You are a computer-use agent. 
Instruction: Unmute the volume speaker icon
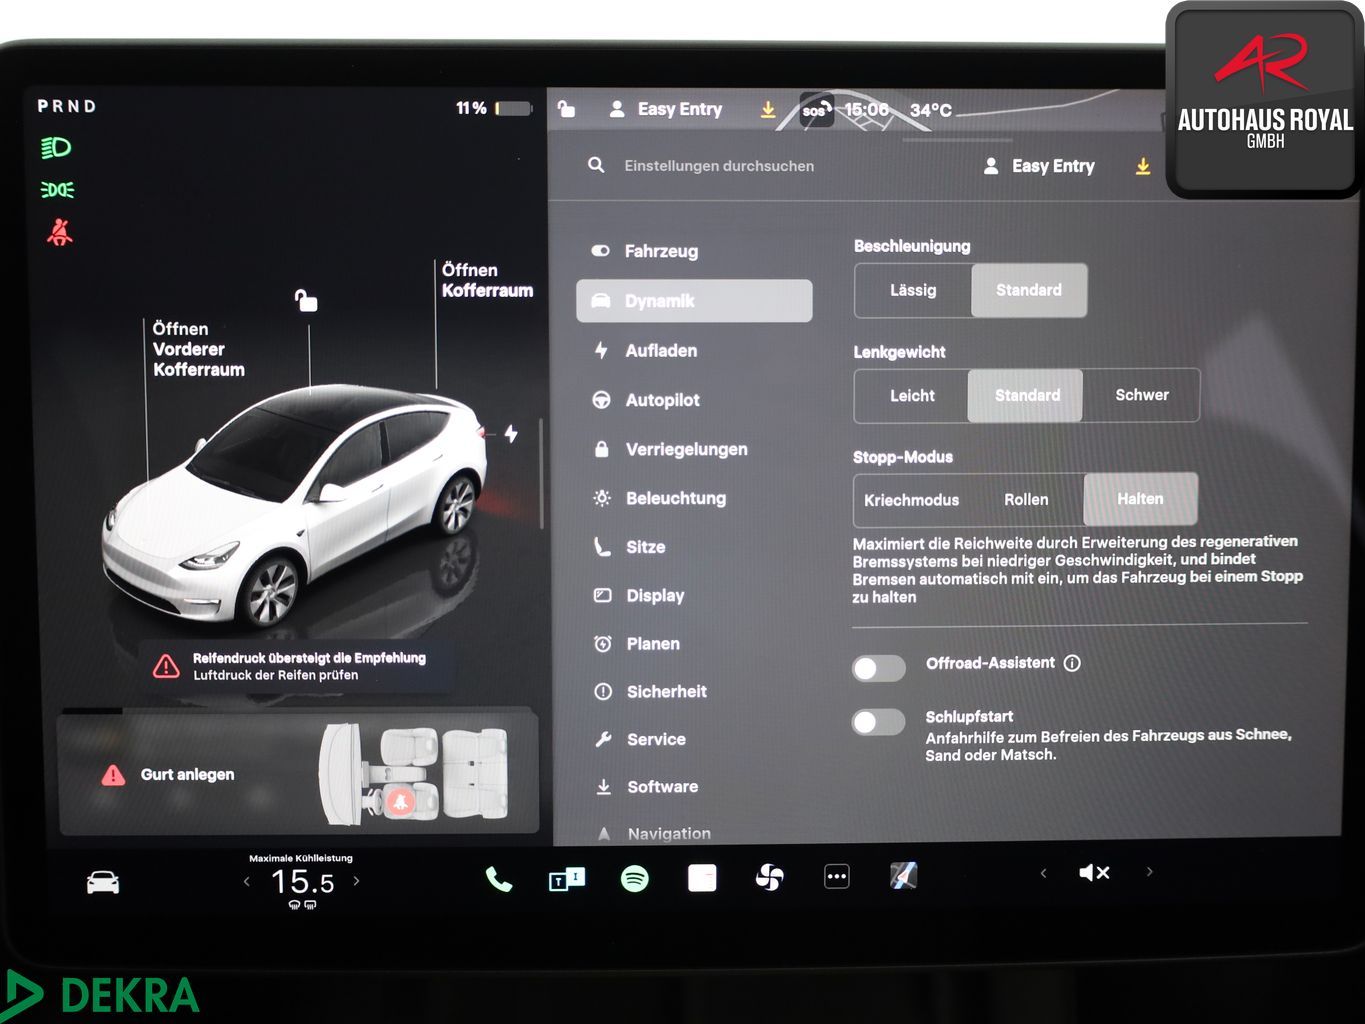(1094, 873)
